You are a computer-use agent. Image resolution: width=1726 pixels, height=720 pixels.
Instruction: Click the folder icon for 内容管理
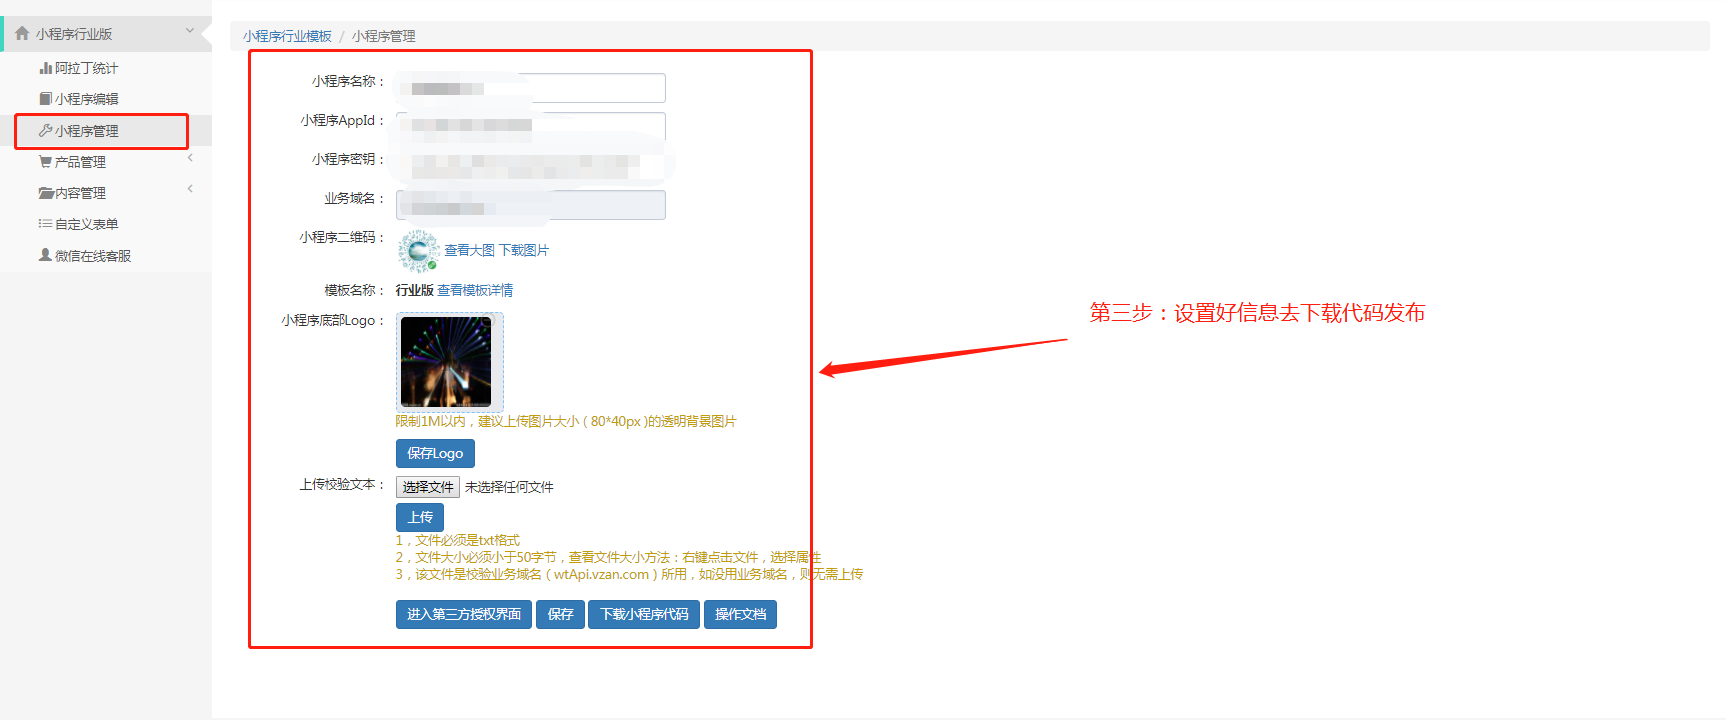pyautogui.click(x=45, y=193)
